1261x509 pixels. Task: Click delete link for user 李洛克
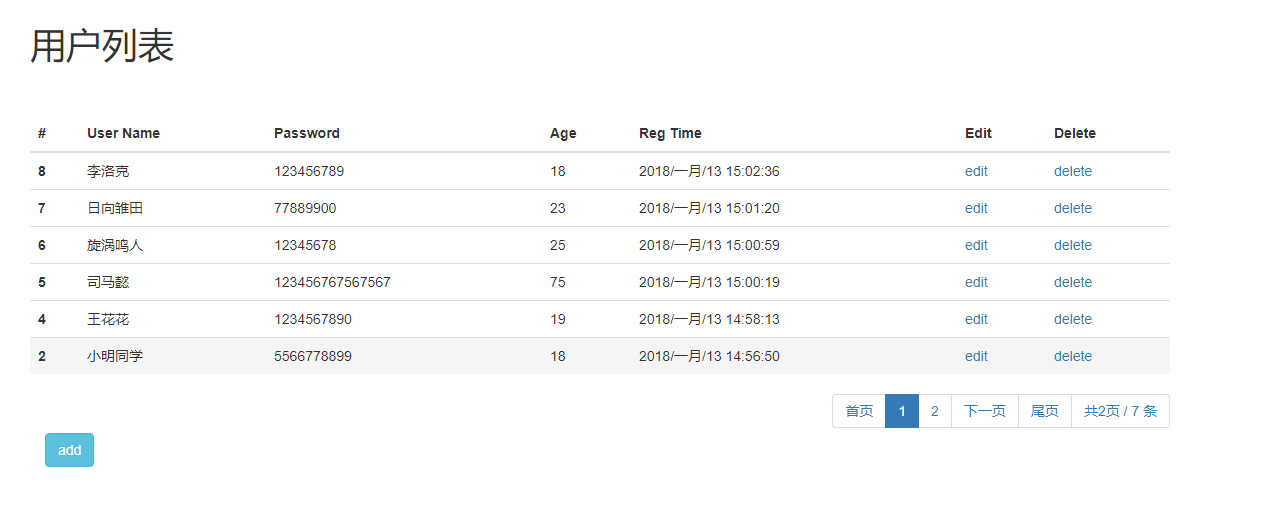pyautogui.click(x=1072, y=171)
